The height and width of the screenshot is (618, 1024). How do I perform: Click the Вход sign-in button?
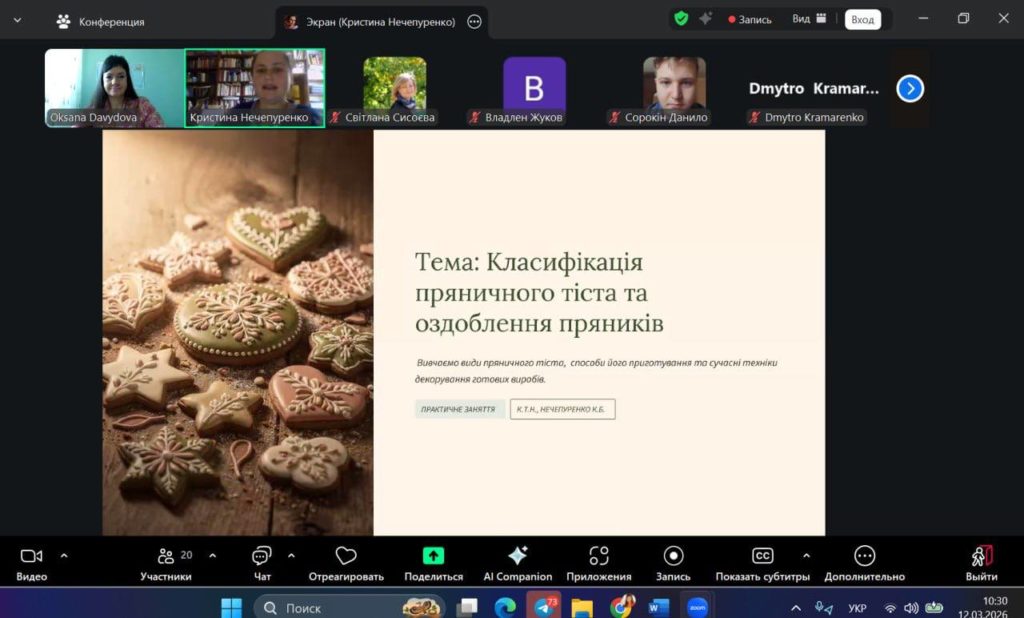862,19
